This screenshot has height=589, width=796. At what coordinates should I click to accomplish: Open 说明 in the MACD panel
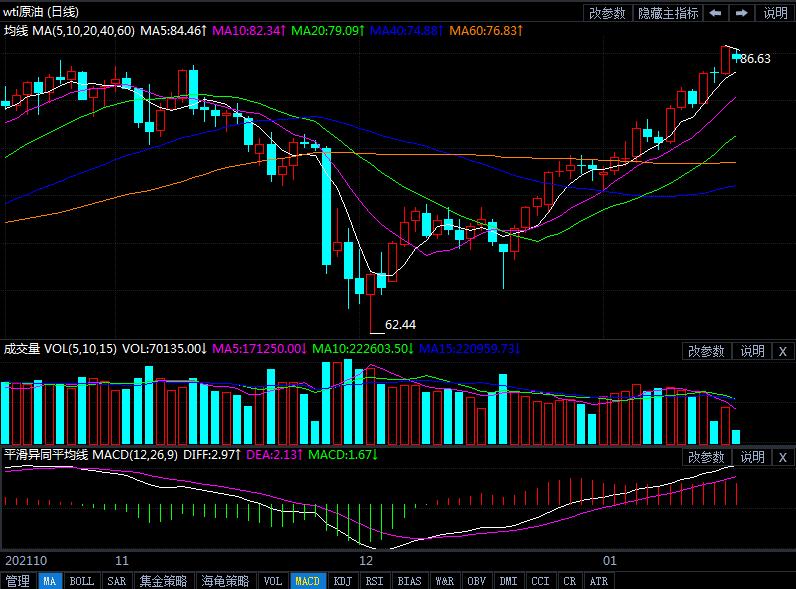752,457
